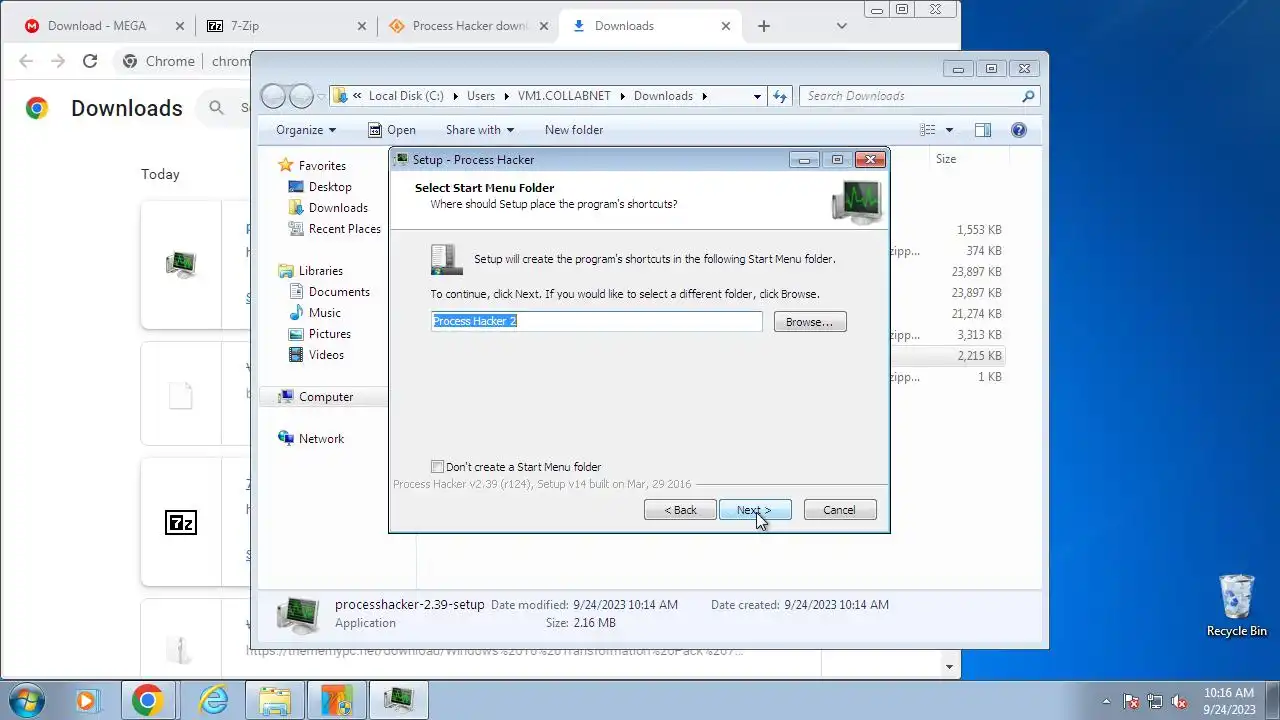Select the Recycle Bin on desktop
The height and width of the screenshot is (720, 1280).
click(x=1237, y=605)
